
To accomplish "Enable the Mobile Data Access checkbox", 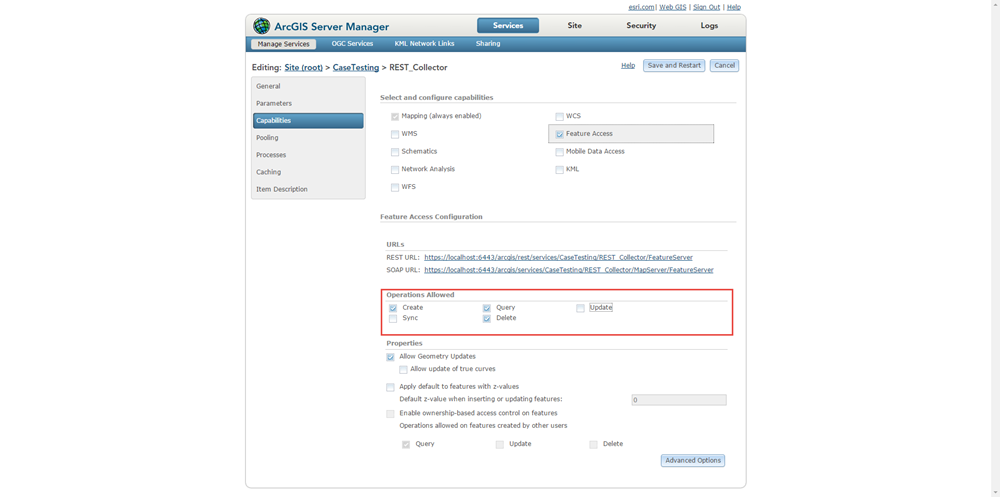I will pyautogui.click(x=559, y=152).
